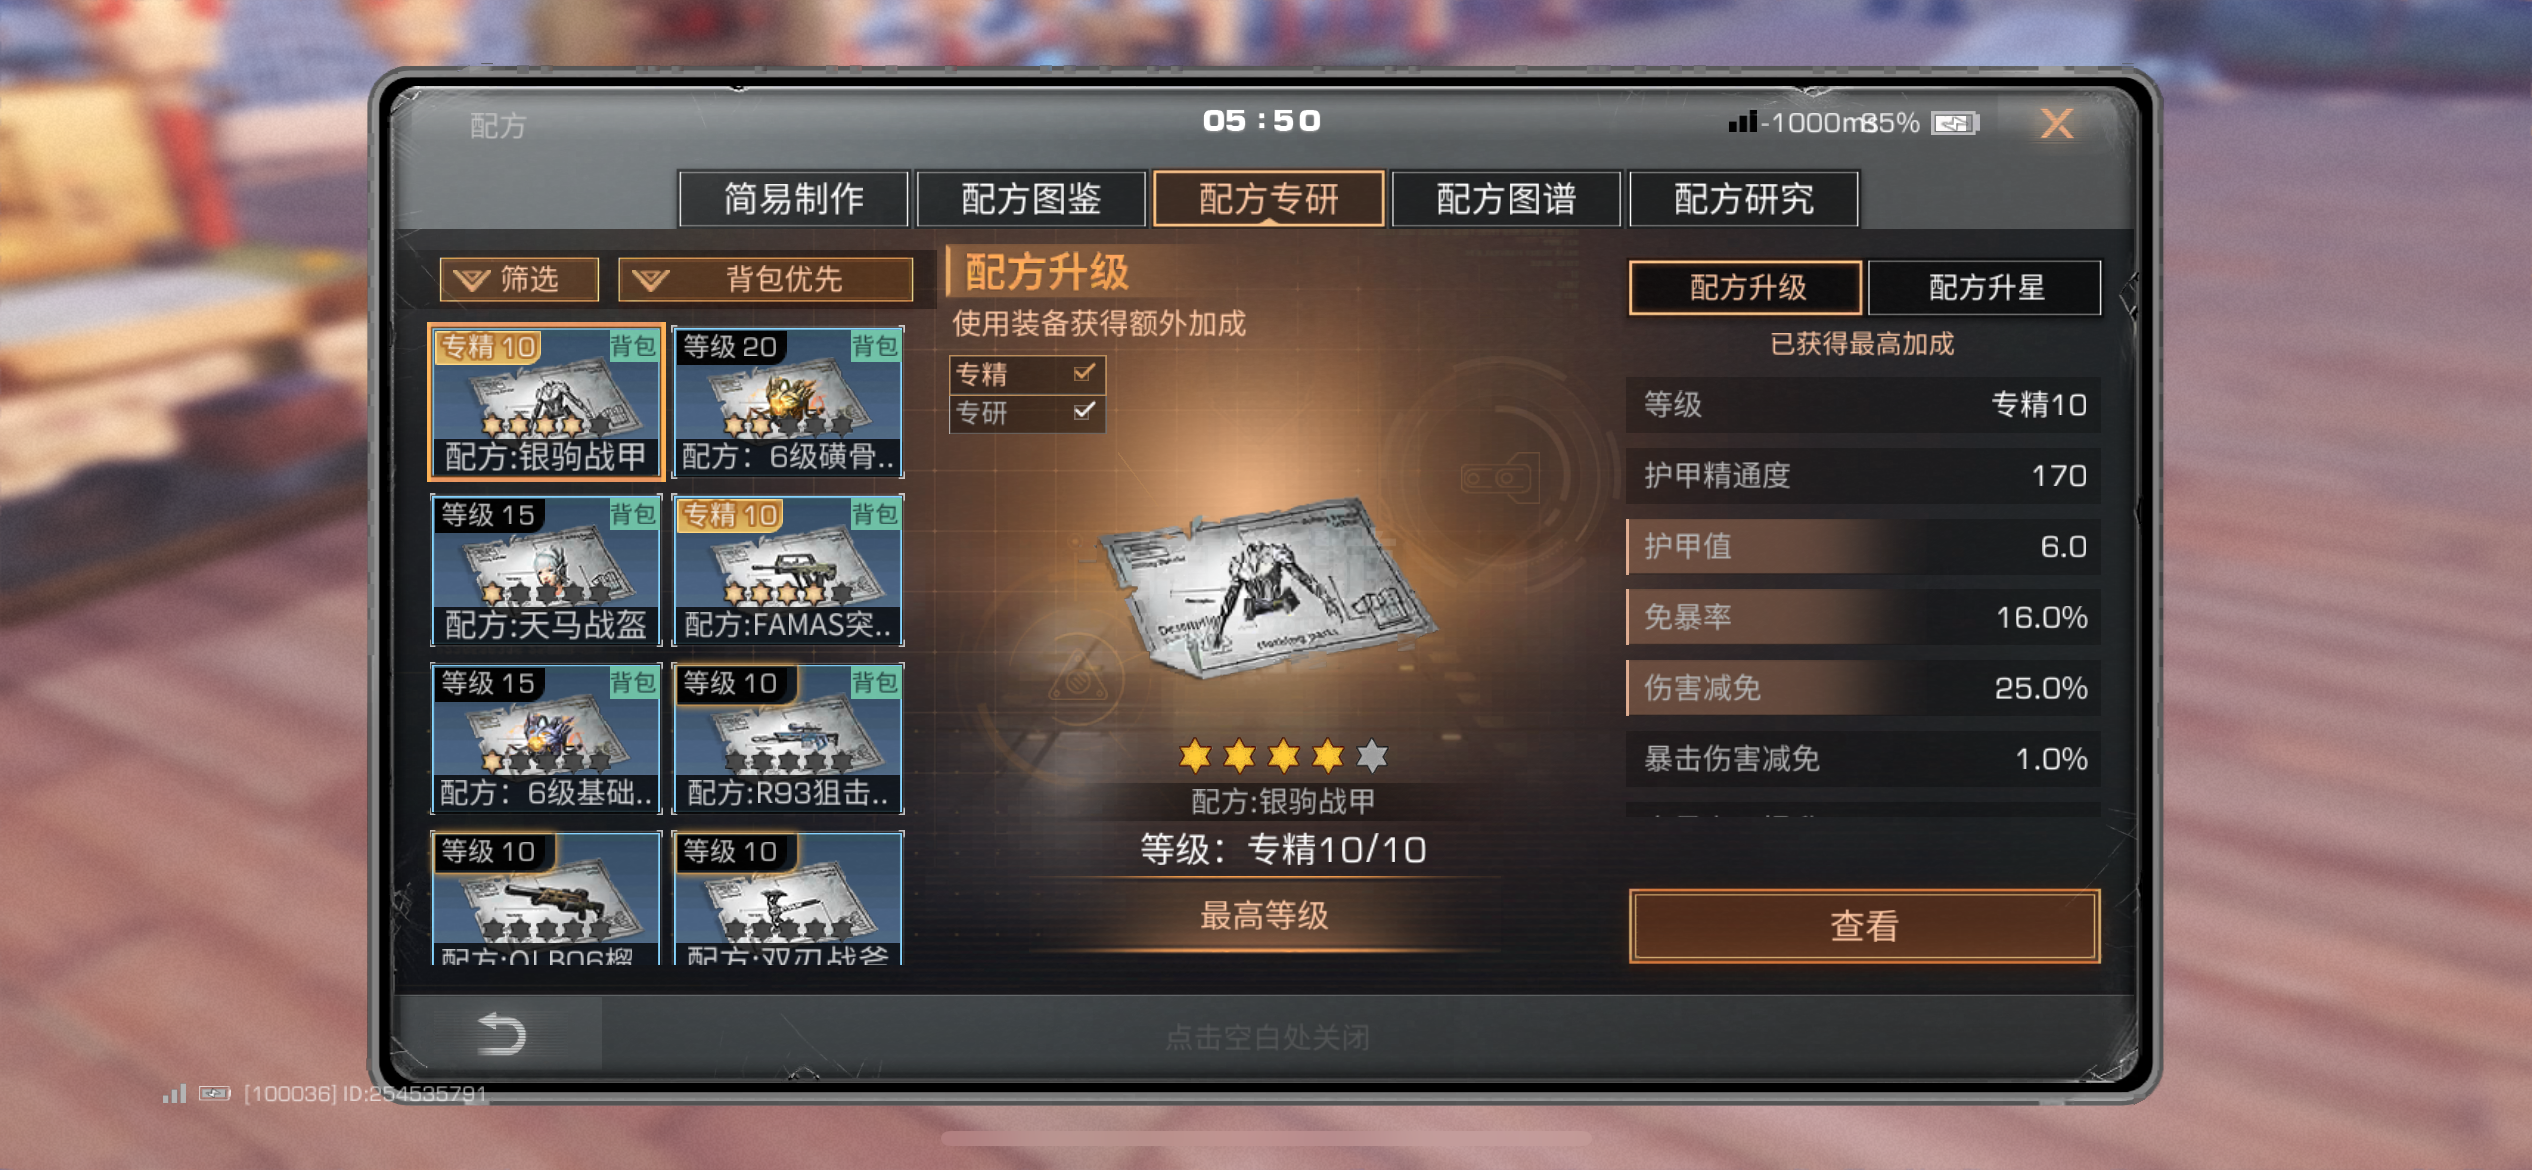Select the 银驹战甲 recipe card
This screenshot has width=2532, height=1170.
[x=546, y=402]
